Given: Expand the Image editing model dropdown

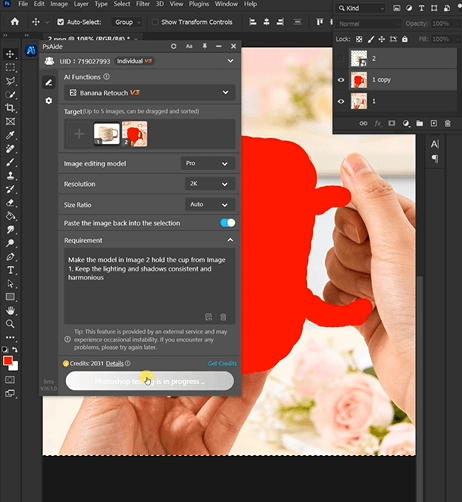Looking at the screenshot, I should pyautogui.click(x=208, y=163).
